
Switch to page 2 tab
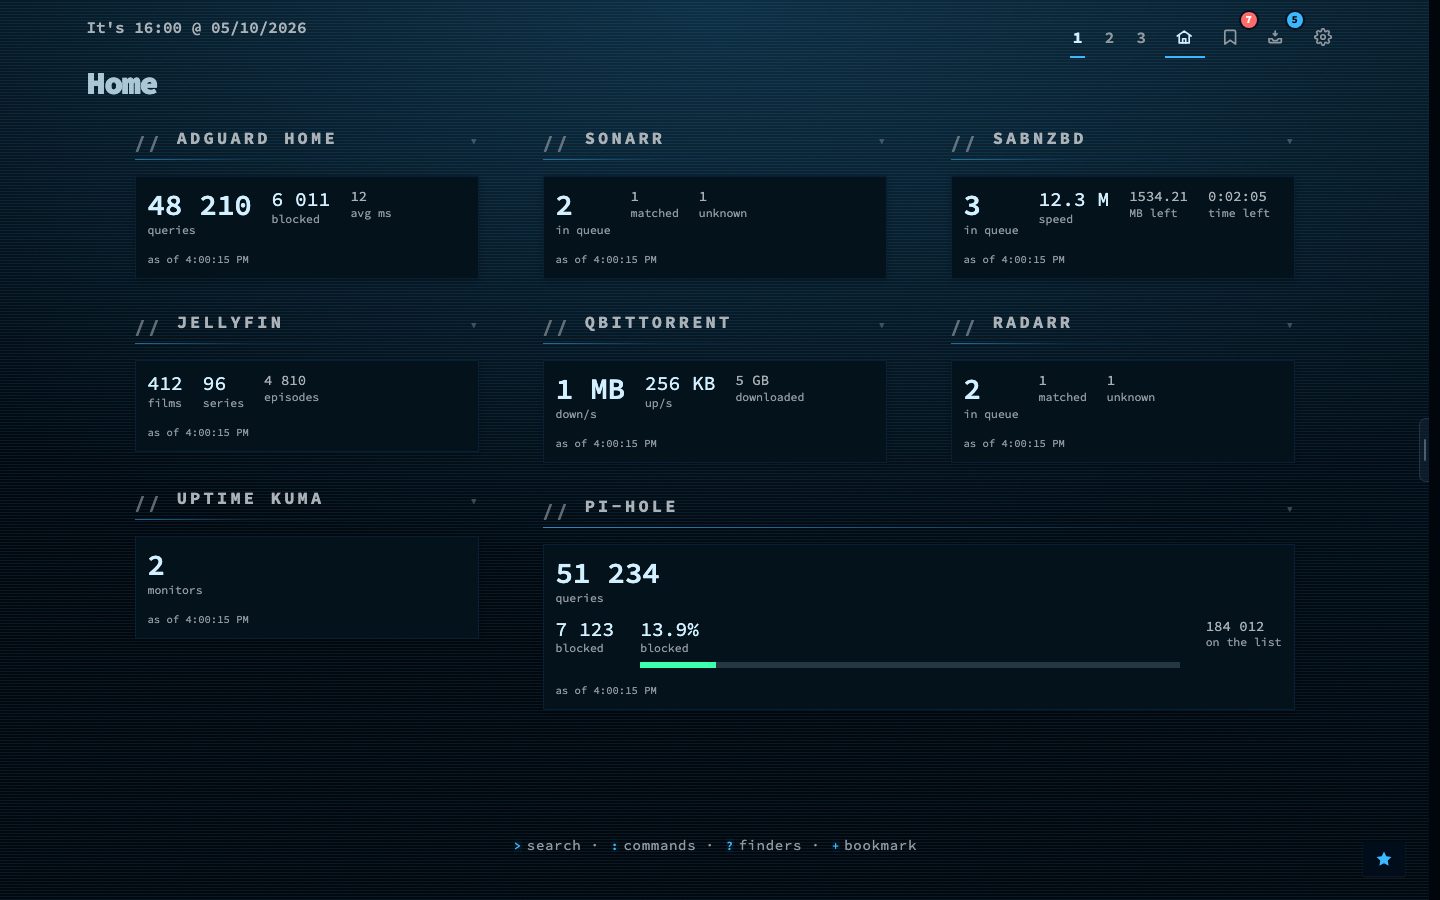pyautogui.click(x=1109, y=38)
